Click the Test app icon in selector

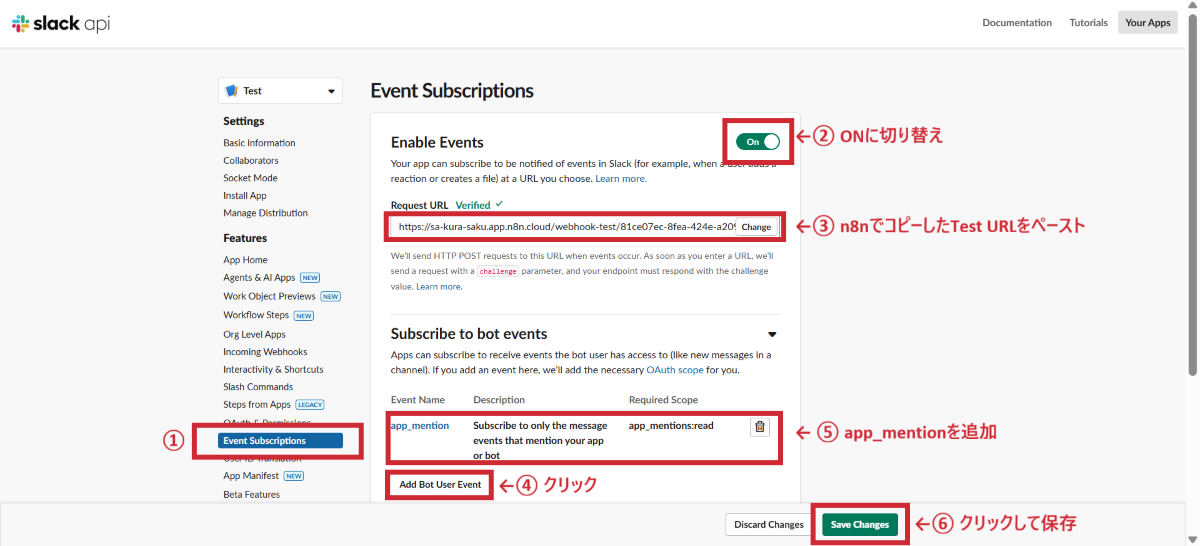click(x=232, y=91)
